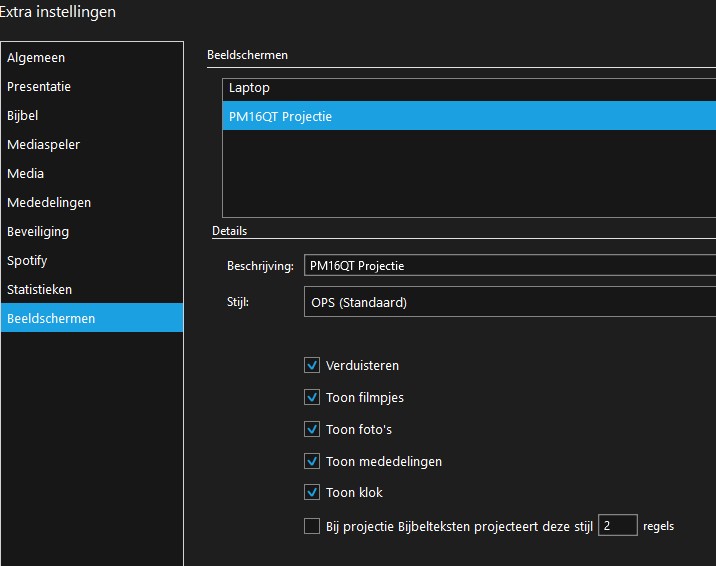Toggle the Toon foto's checkbox
The image size is (716, 566).
pos(312,430)
